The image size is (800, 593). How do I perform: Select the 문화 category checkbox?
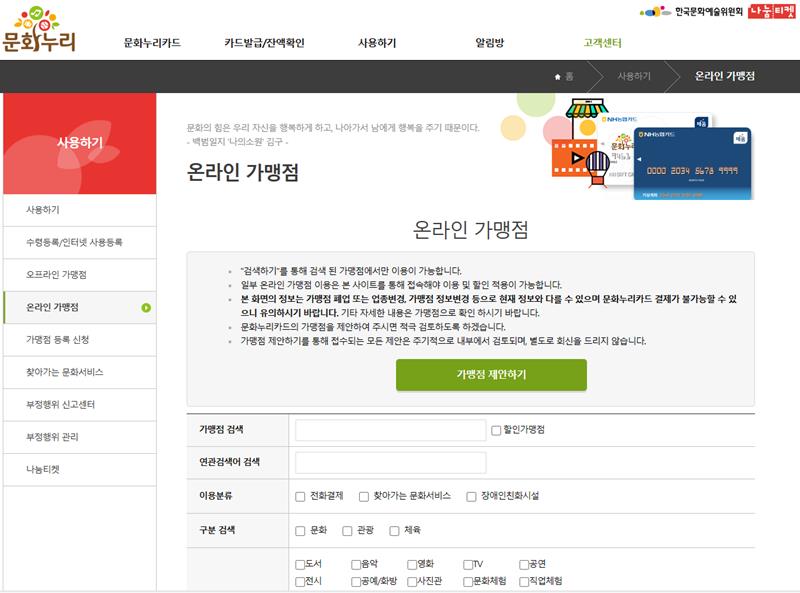pos(300,531)
